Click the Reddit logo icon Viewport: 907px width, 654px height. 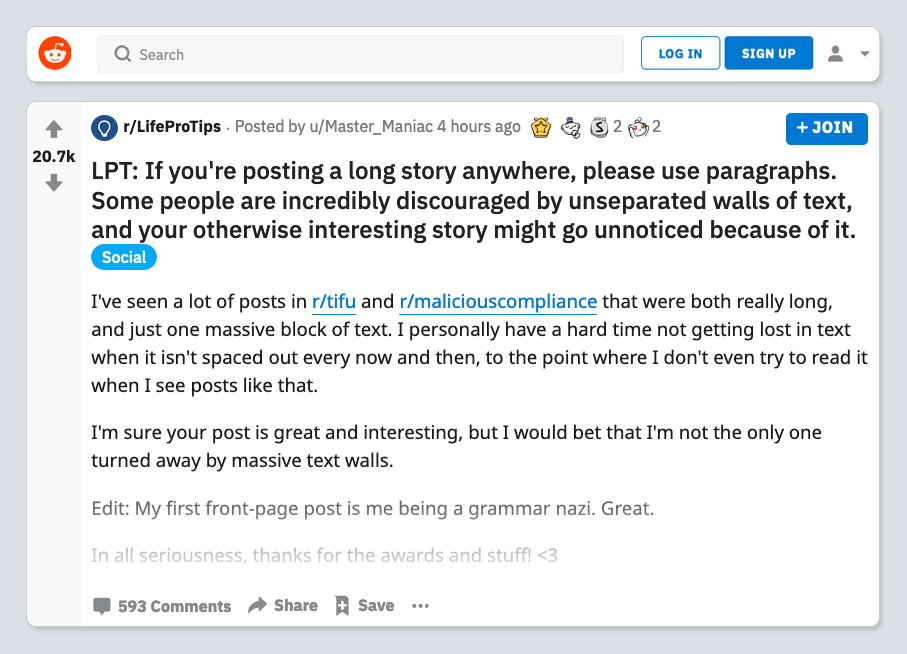point(55,53)
